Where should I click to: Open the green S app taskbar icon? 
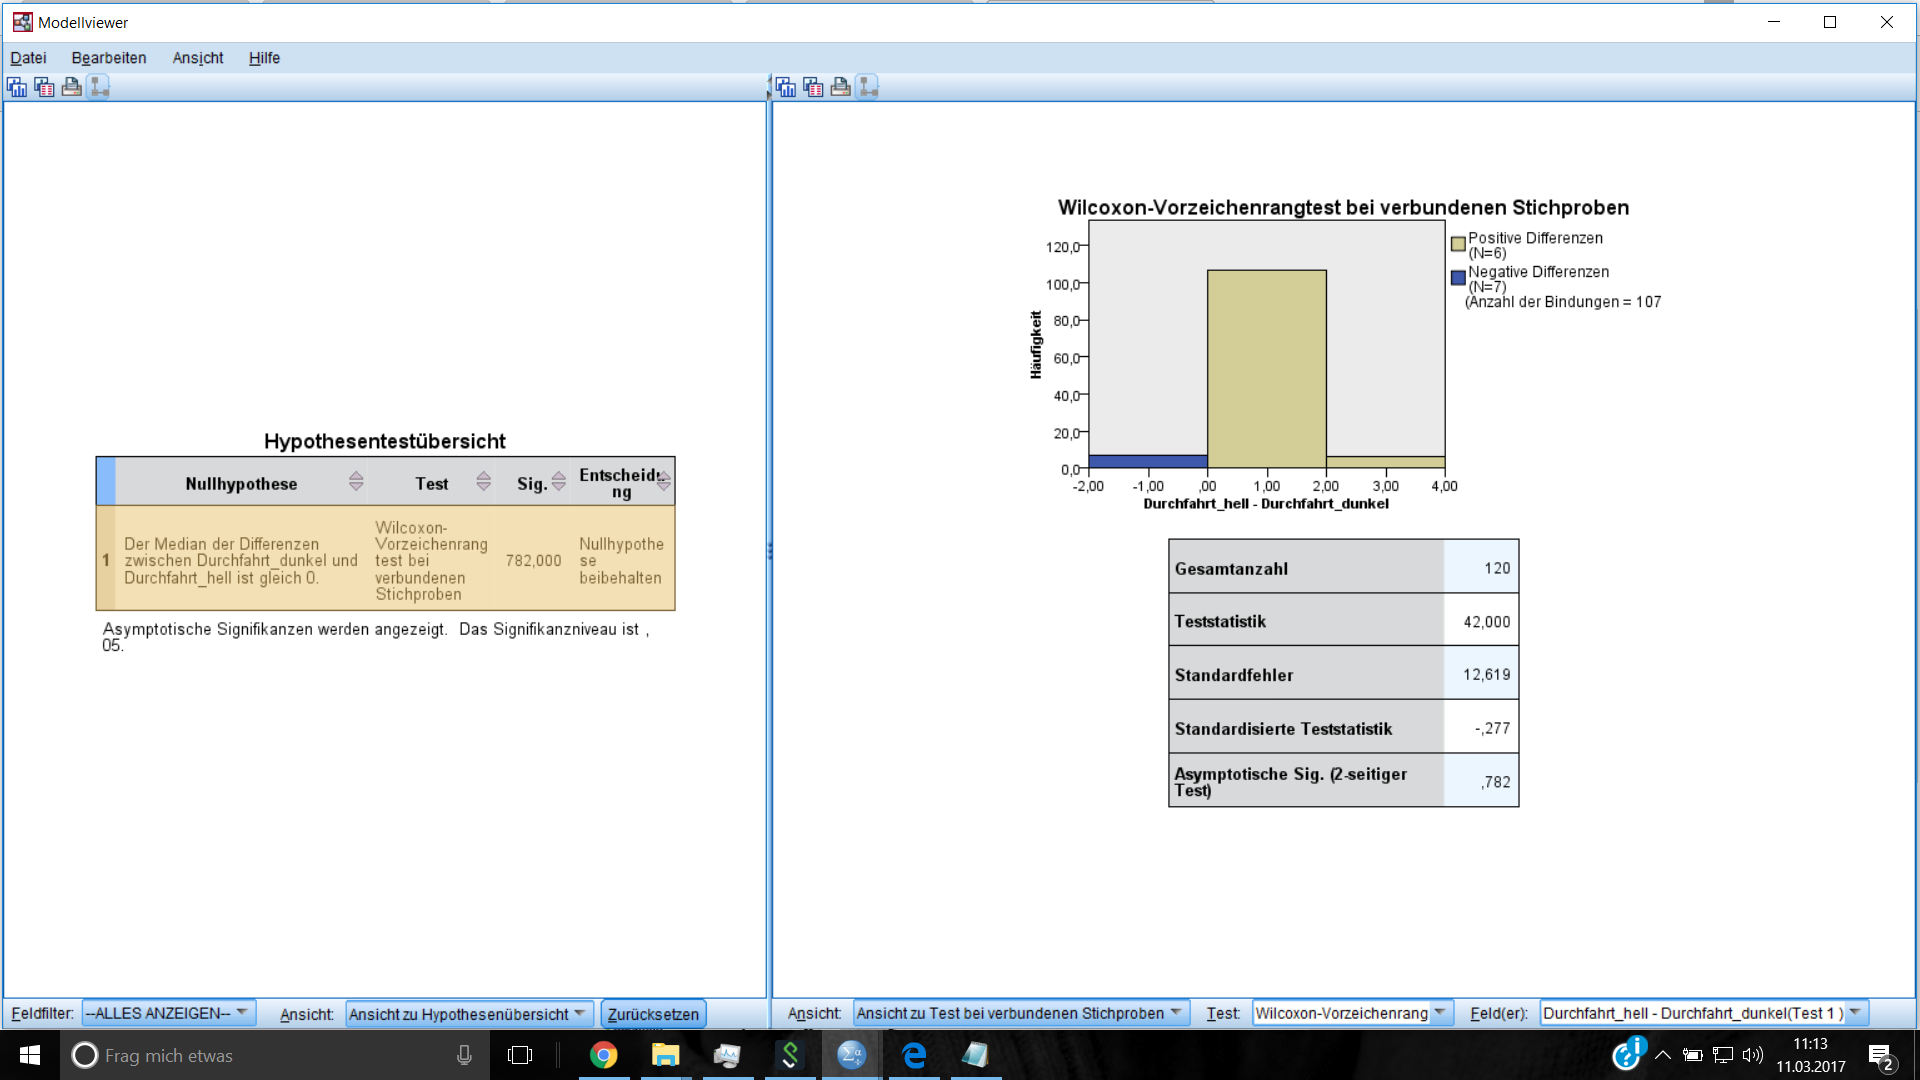pos(790,1055)
